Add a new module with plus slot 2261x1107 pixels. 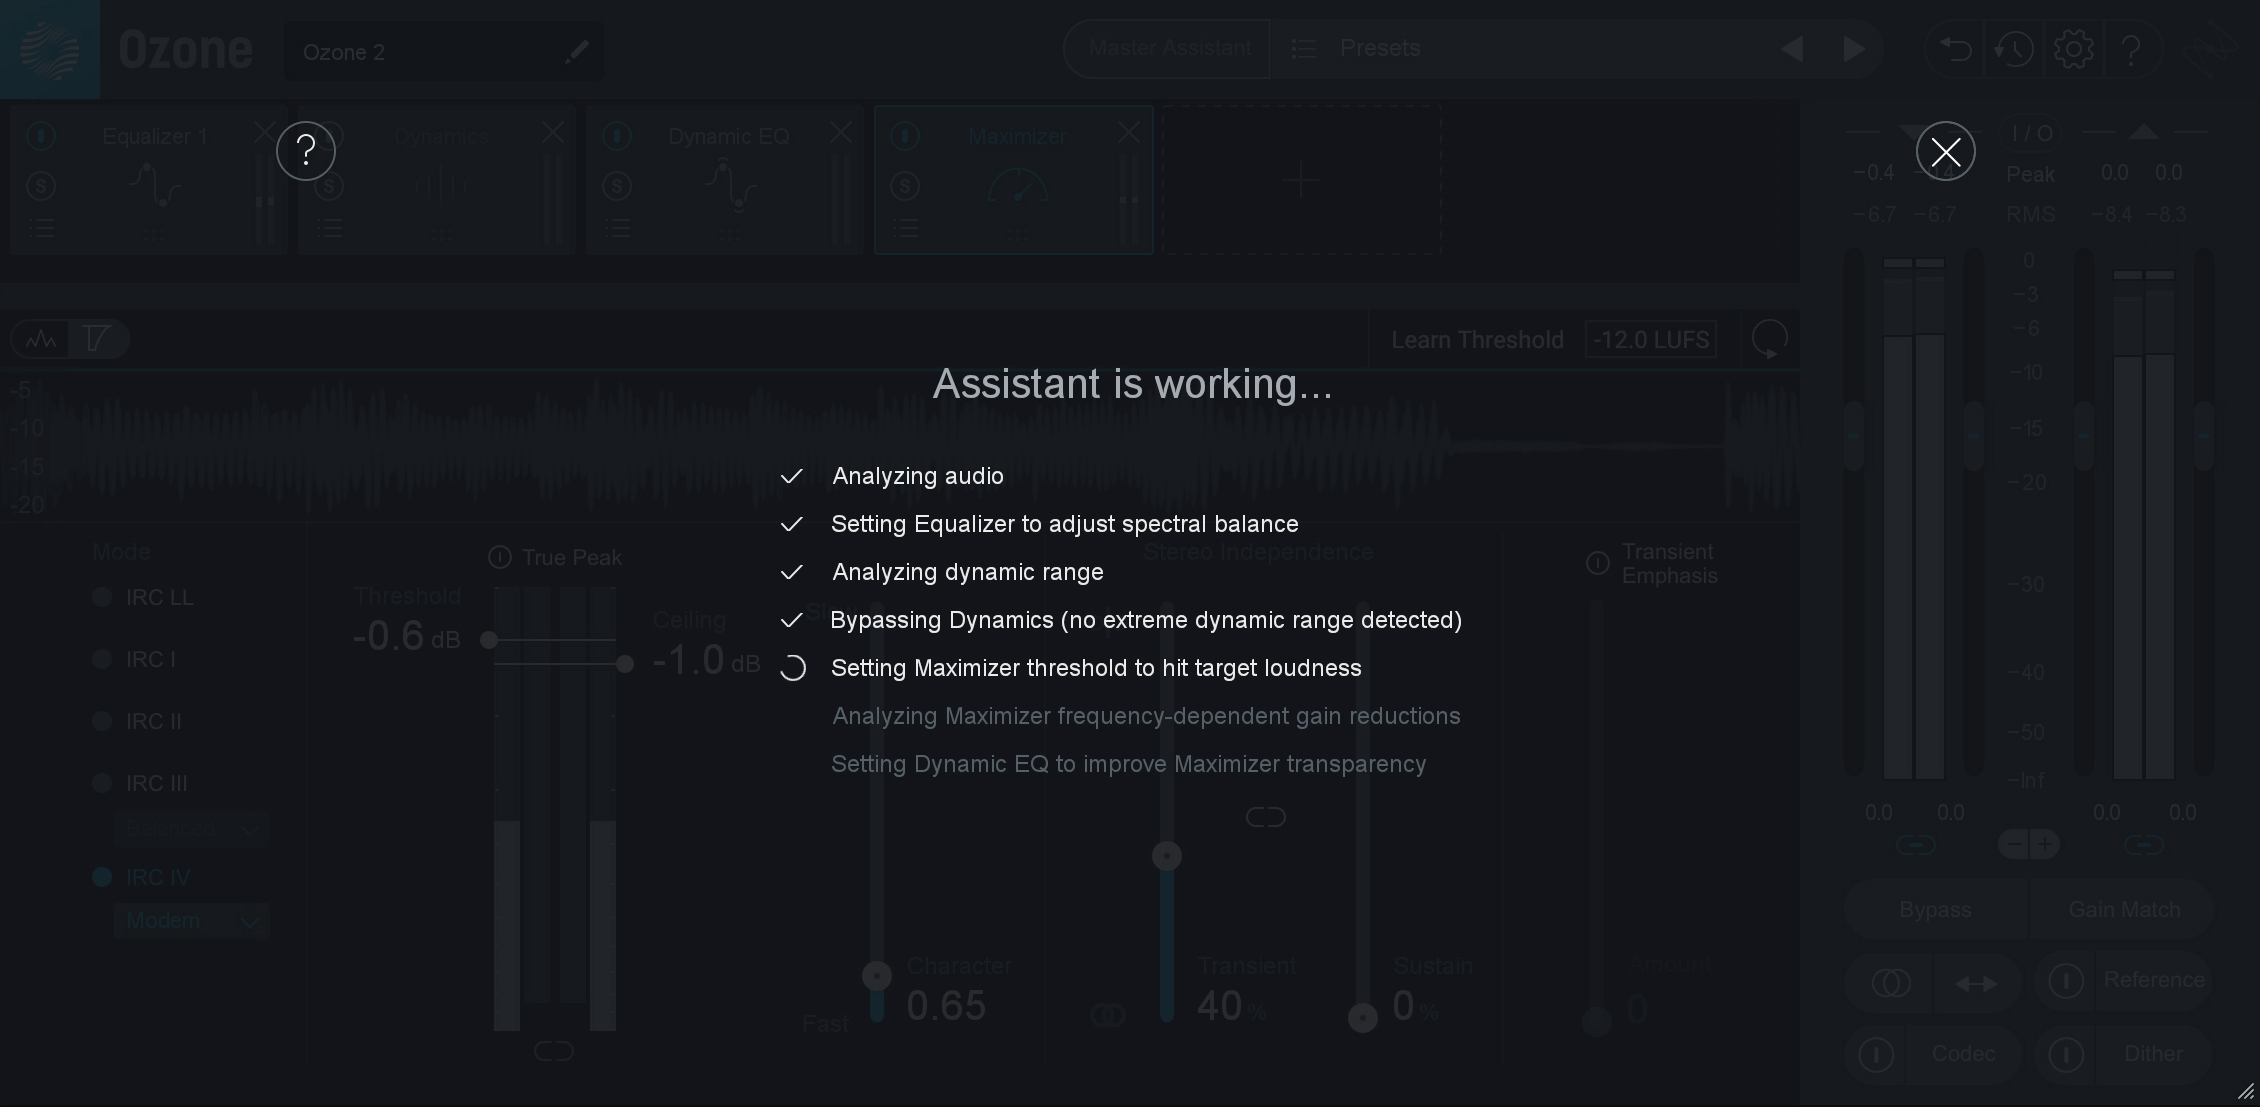[x=1301, y=181]
